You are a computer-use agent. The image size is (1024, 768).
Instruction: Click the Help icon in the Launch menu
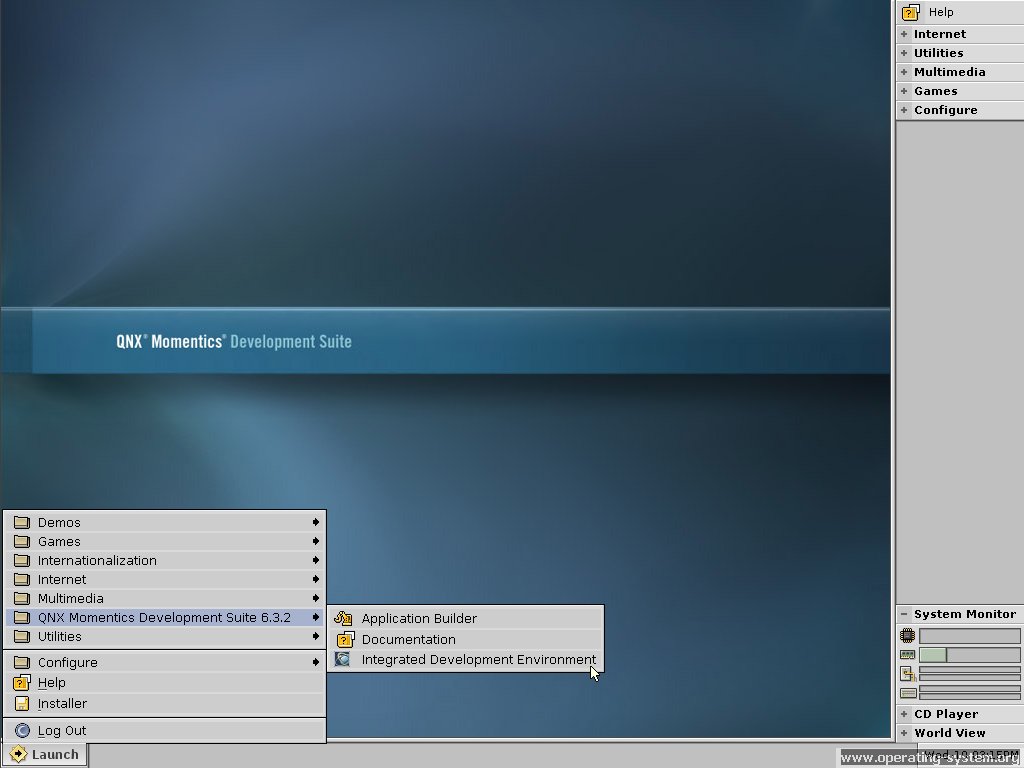[x=22, y=682]
